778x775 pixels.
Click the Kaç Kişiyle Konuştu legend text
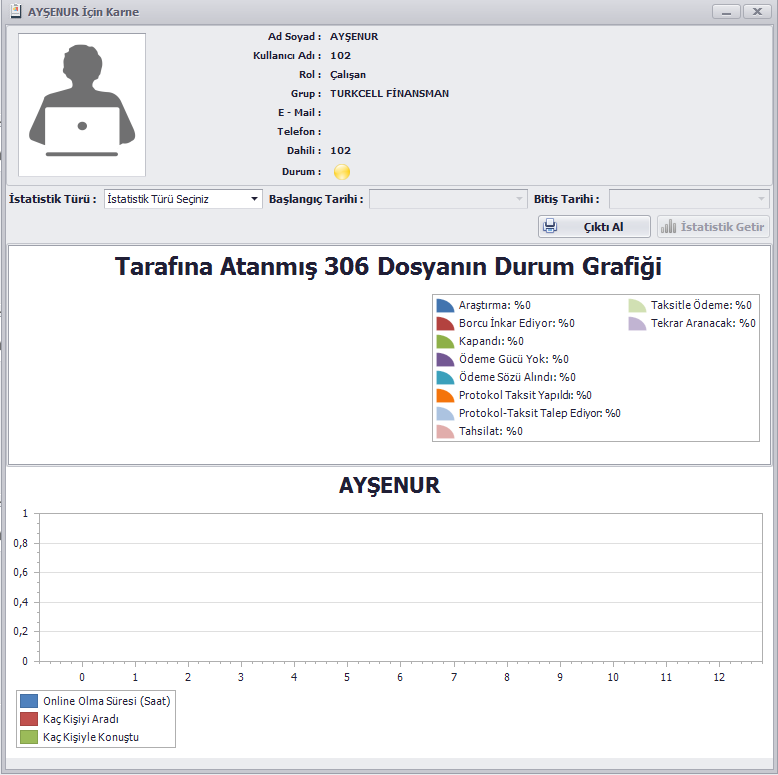[x=91, y=737]
